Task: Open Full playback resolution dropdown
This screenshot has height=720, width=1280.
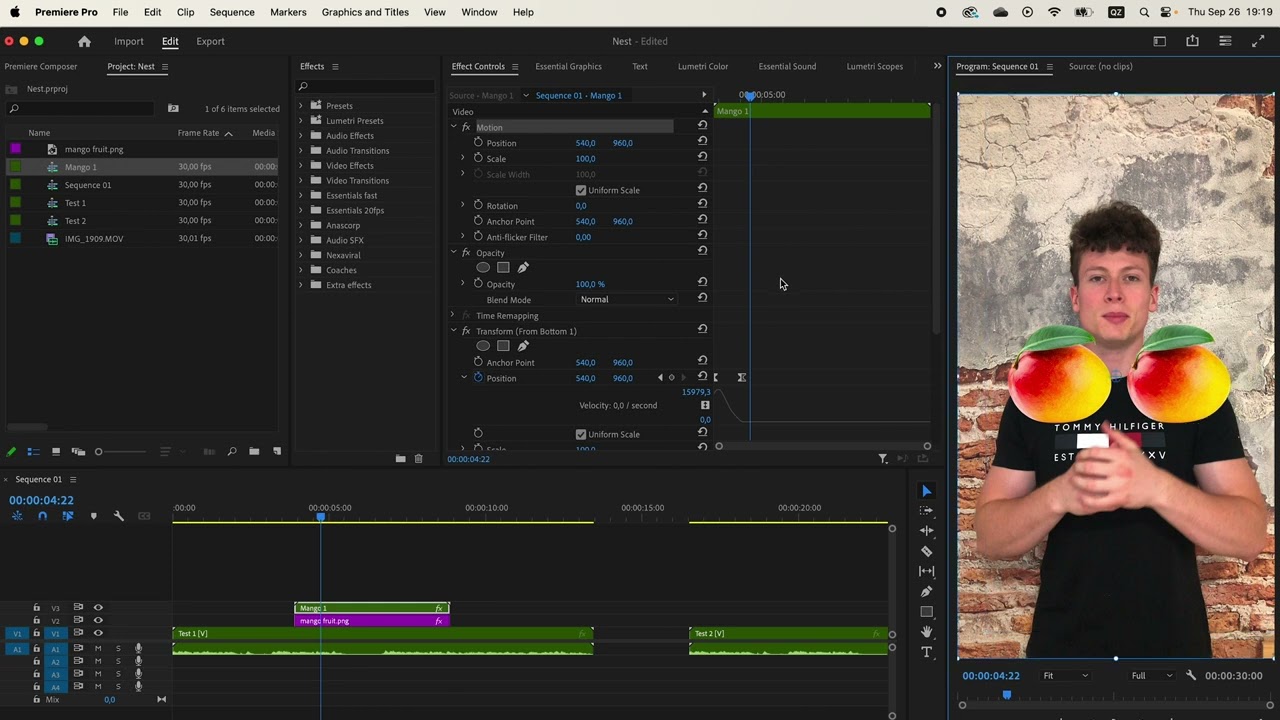Action: click(x=1151, y=676)
